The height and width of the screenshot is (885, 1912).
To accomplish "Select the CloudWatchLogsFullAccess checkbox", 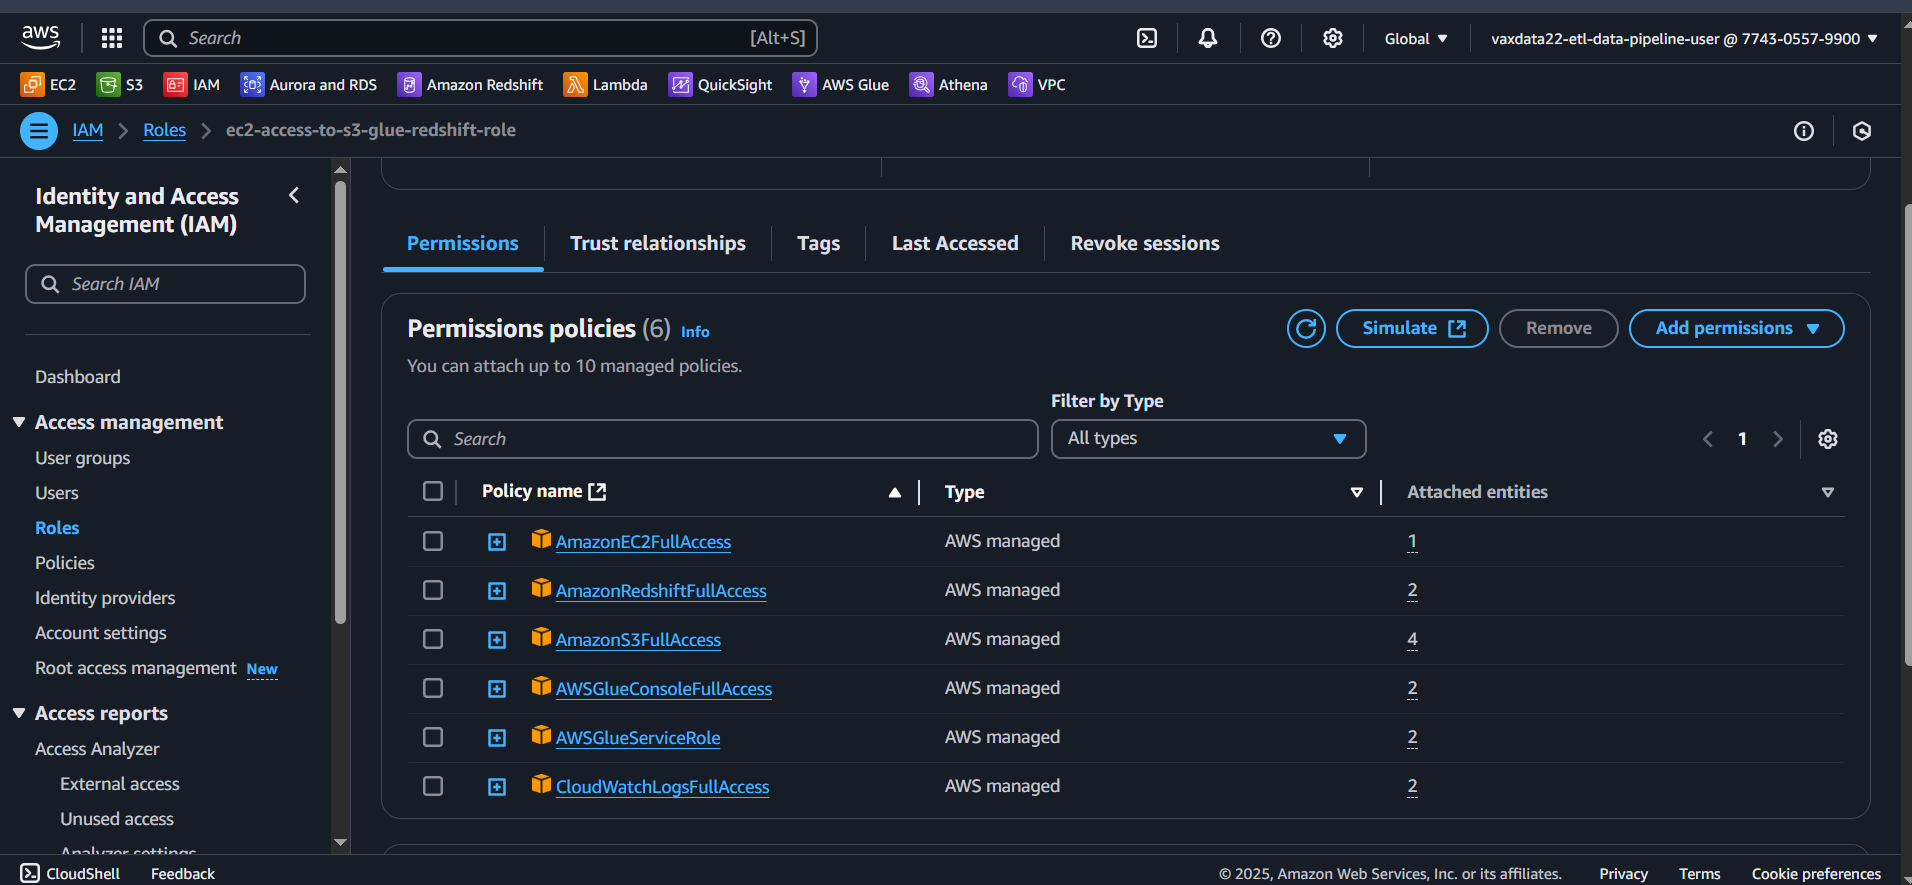I will (x=433, y=786).
